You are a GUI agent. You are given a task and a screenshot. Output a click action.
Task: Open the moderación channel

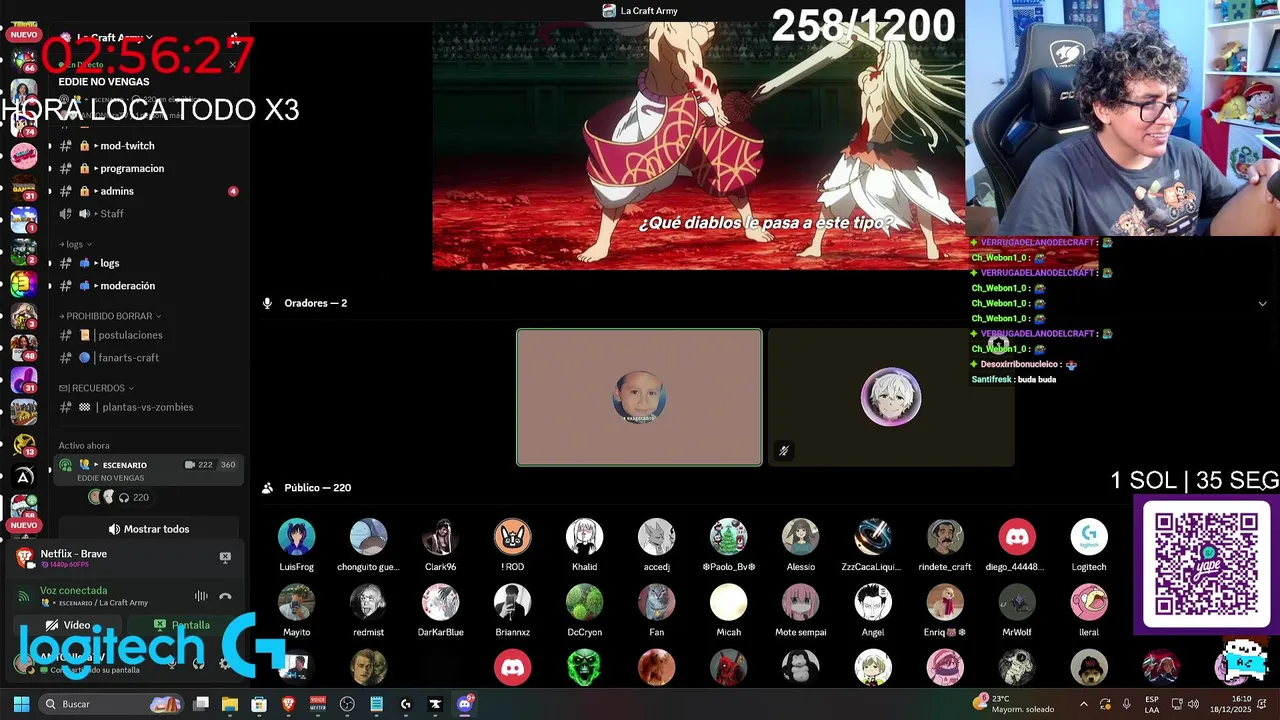tap(147, 286)
